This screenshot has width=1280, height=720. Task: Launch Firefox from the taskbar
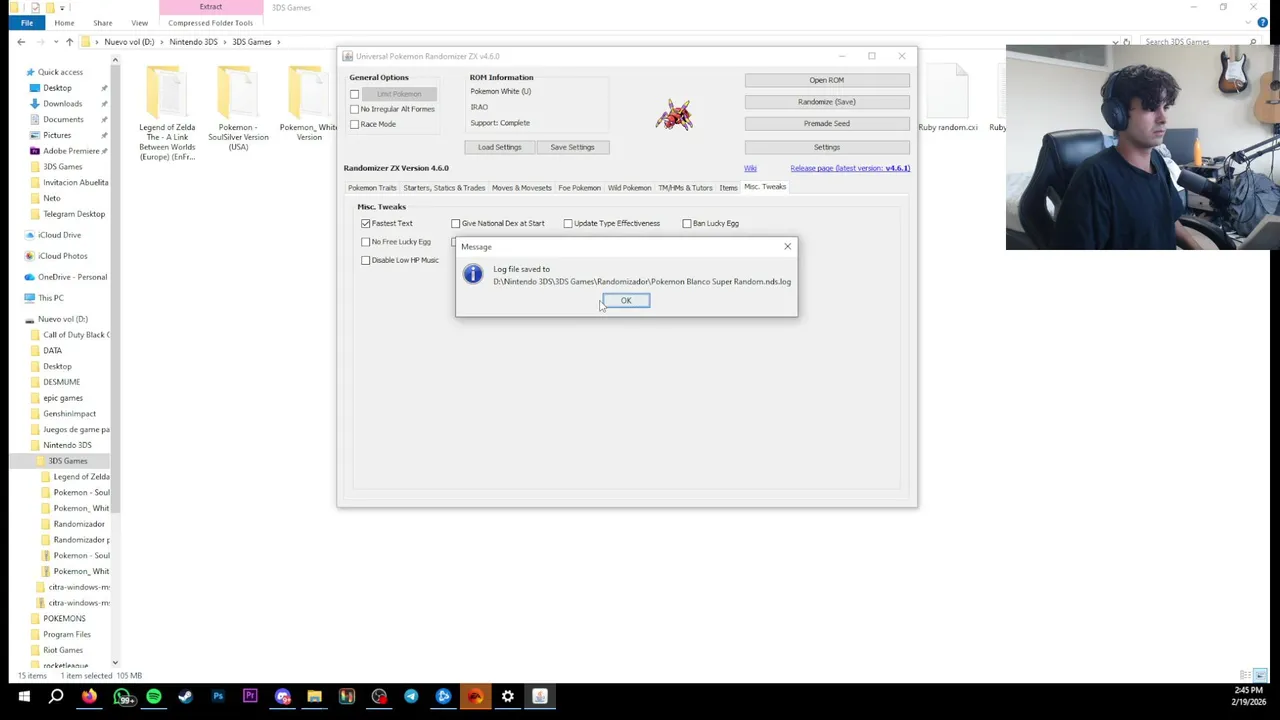(89, 696)
